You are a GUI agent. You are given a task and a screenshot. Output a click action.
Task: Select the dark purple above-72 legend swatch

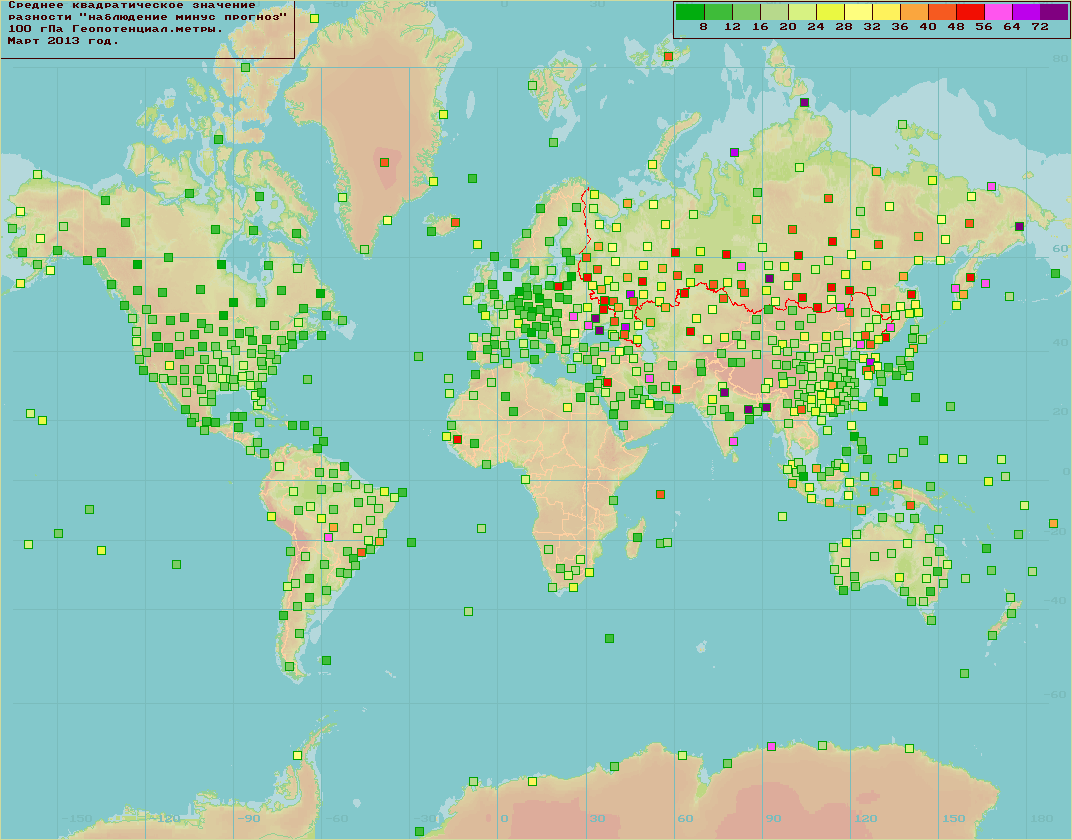pyautogui.click(x=1054, y=12)
